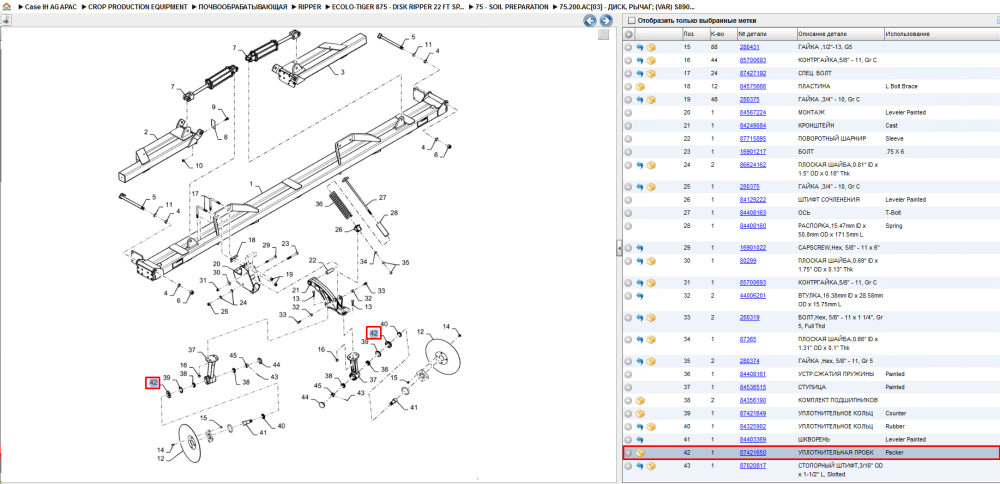Click the yellow box icon in row 18
Viewport: 1000px width, 484px height.
(x=640, y=86)
